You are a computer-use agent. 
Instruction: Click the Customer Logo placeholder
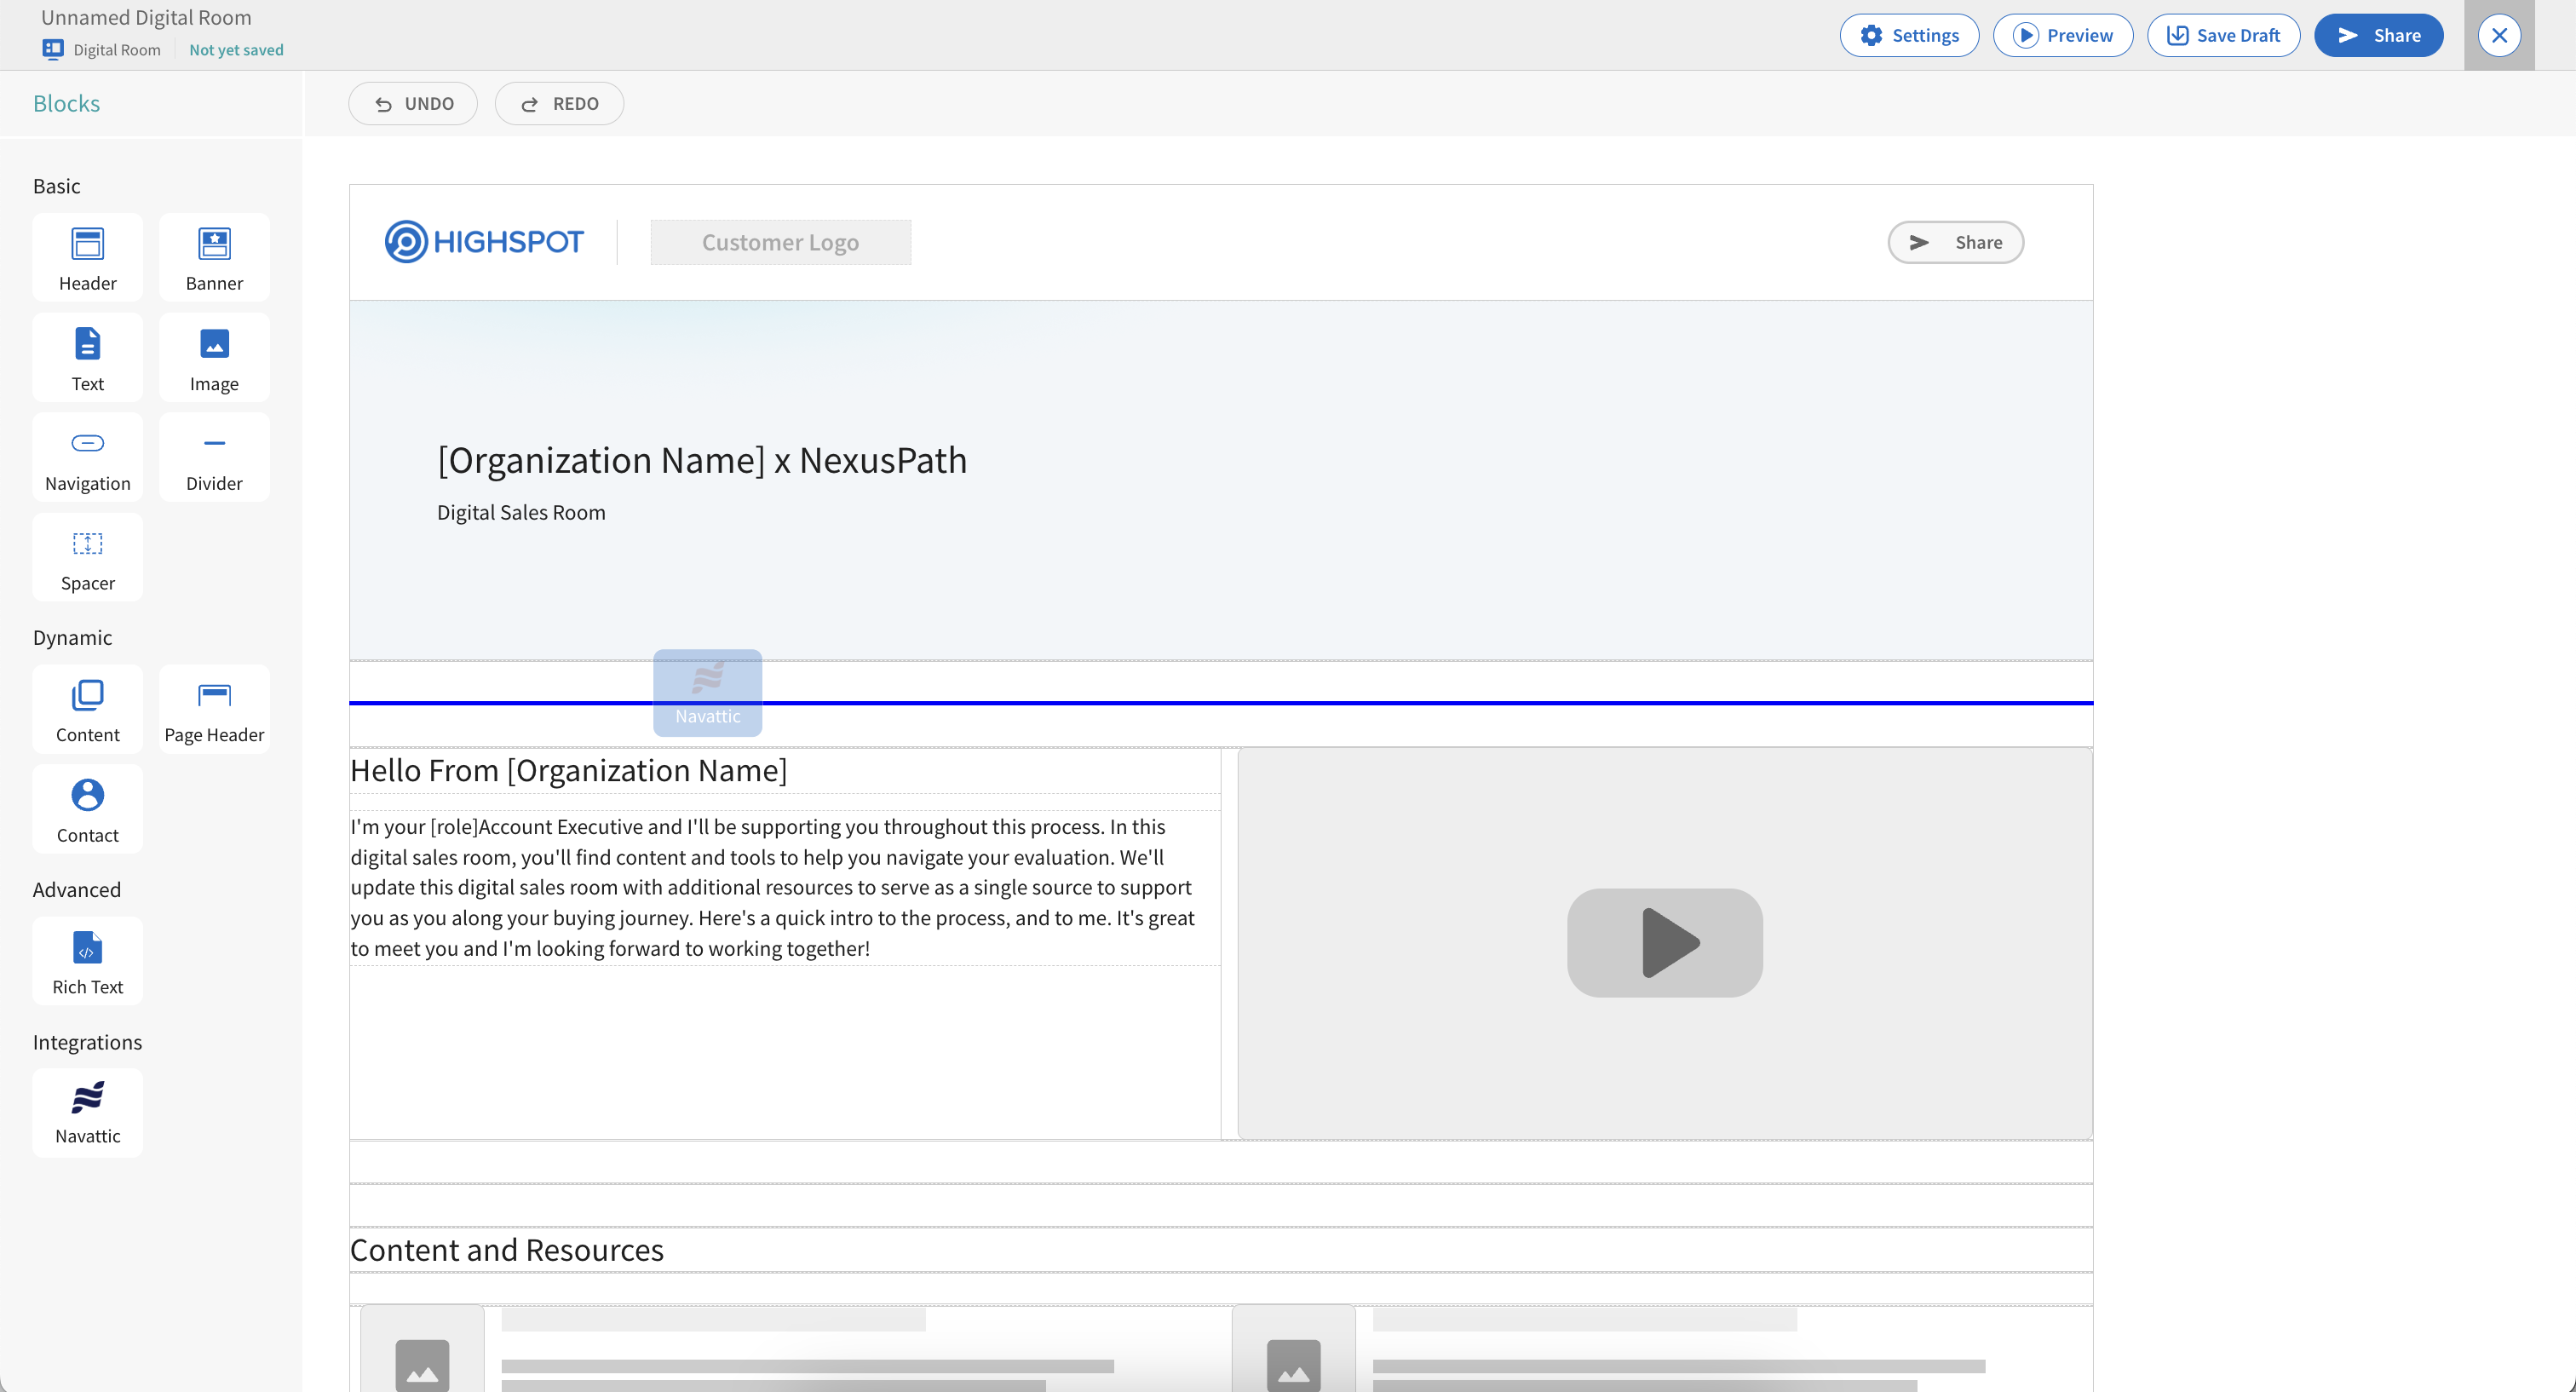point(780,242)
